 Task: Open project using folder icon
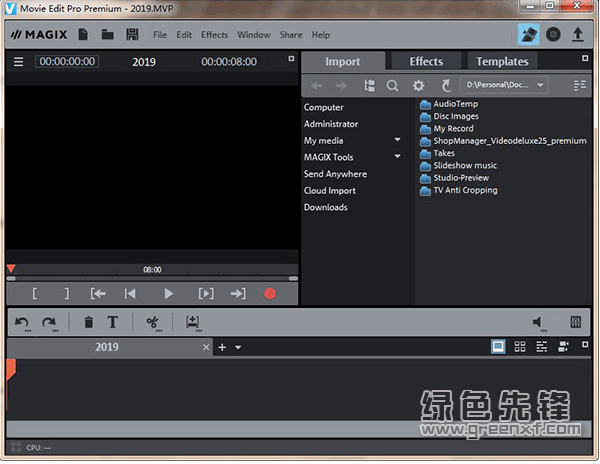[x=108, y=34]
